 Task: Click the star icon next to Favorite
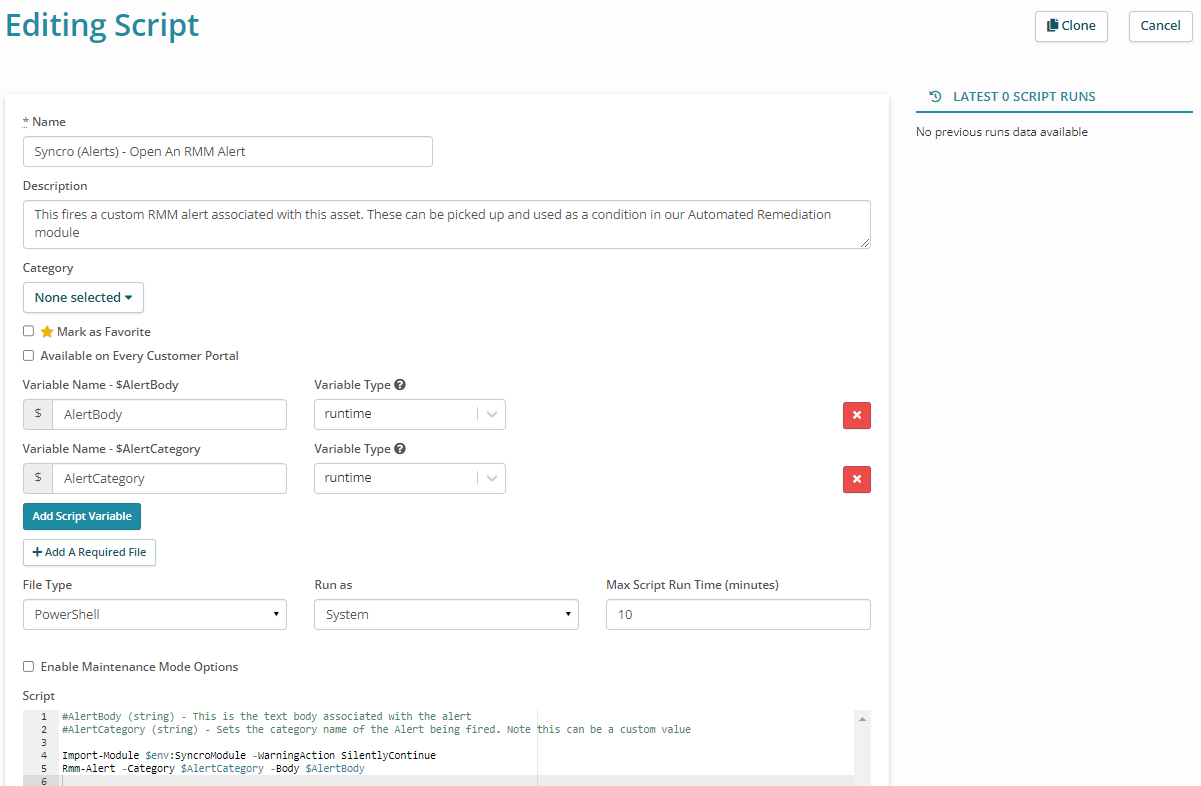46,332
